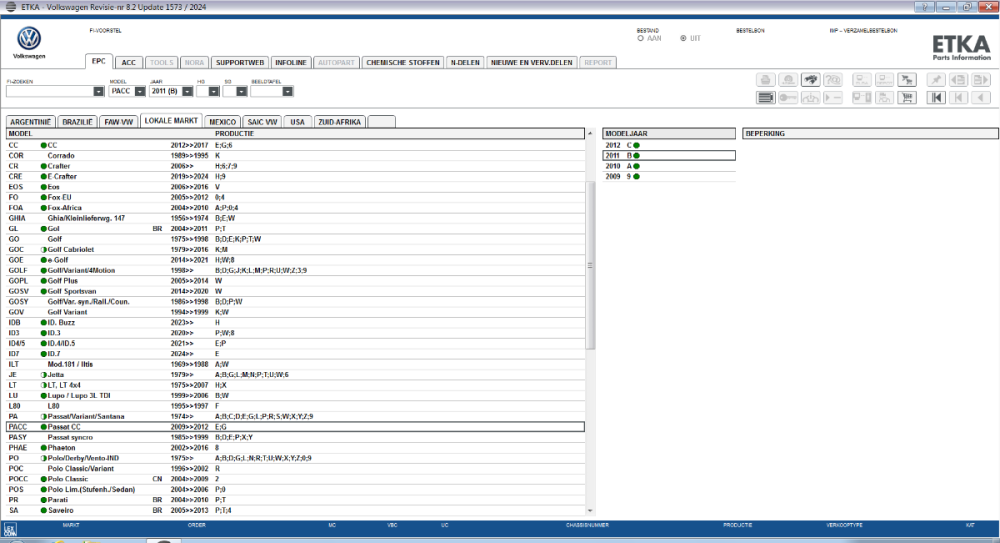Viewport: 1000px width, 543px height.
Task: Click the round stamp icon beside the printer
Action: pyautogui.click(x=788, y=80)
